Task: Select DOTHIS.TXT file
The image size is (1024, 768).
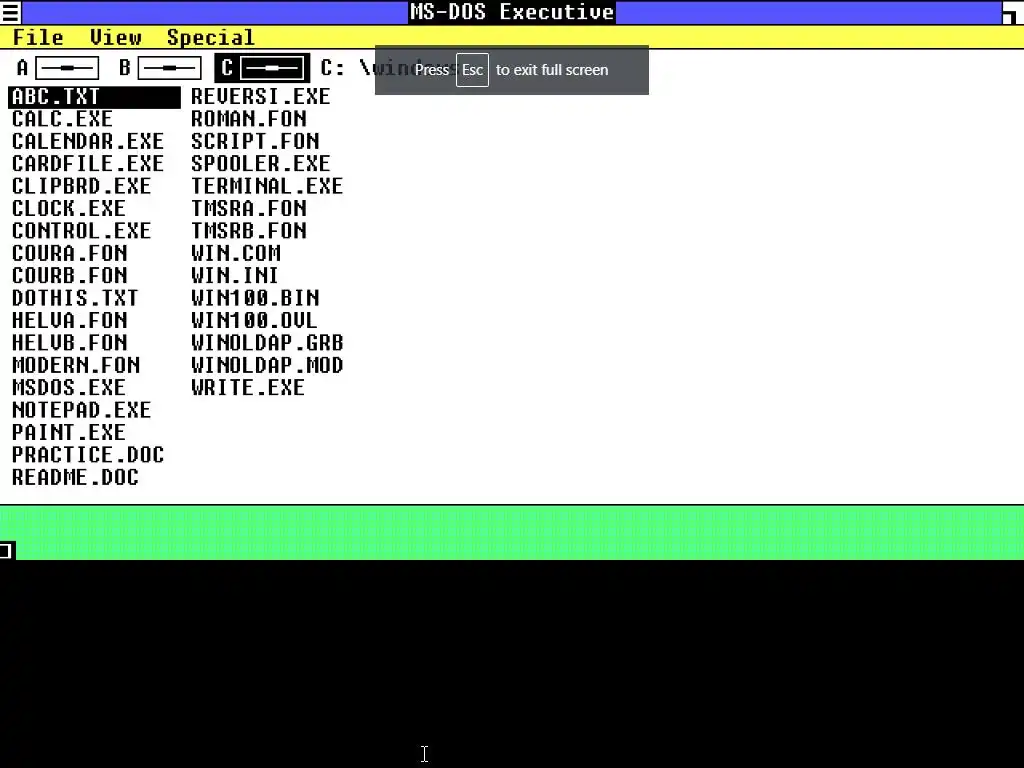Action: pyautogui.click(x=75, y=298)
